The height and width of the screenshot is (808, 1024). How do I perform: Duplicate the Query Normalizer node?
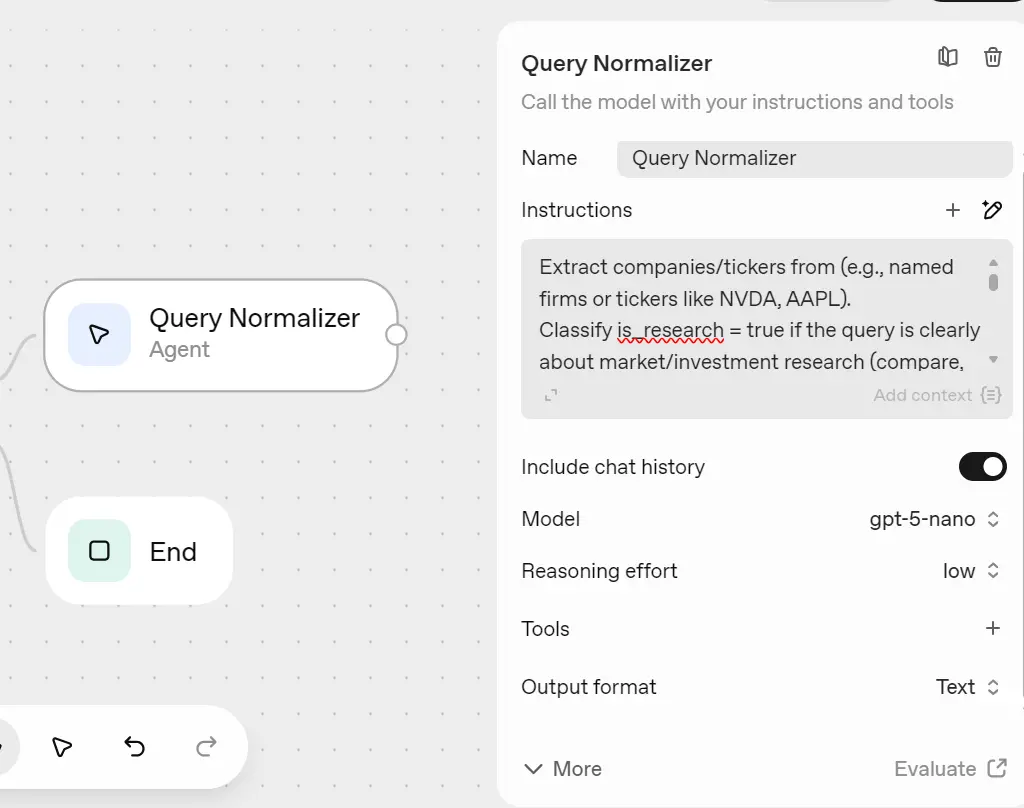click(947, 57)
